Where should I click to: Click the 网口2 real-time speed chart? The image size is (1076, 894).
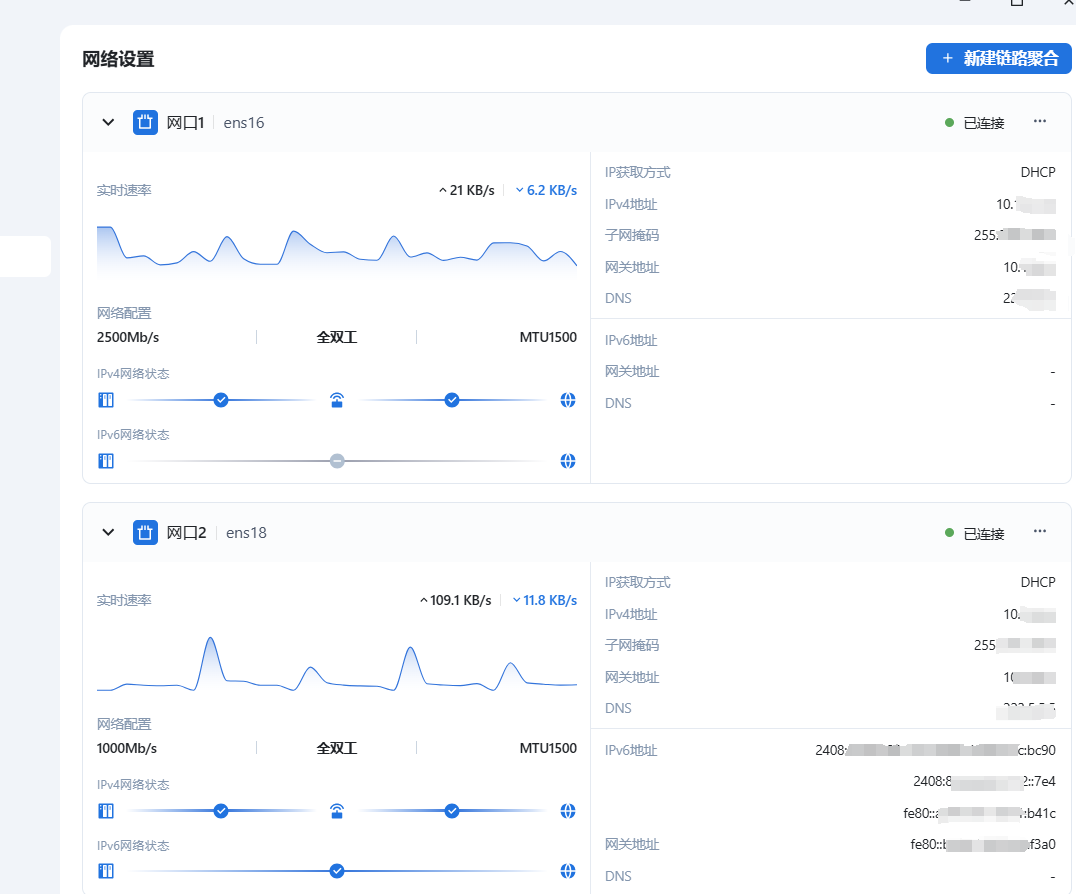pos(337,663)
